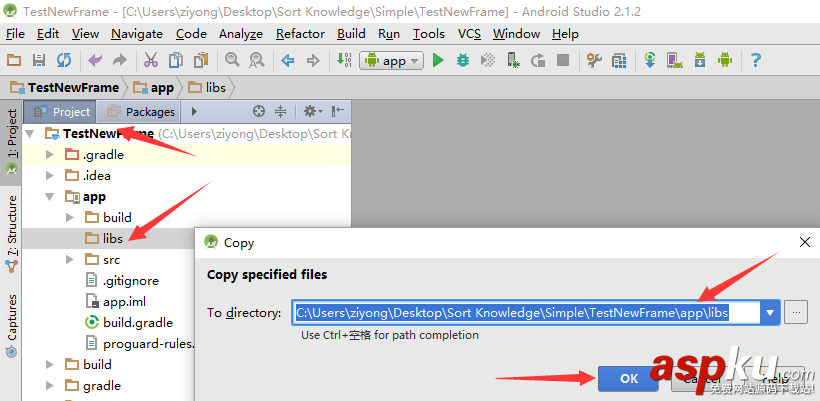
Task: Click OK in the Copy dialog
Action: tap(629, 379)
